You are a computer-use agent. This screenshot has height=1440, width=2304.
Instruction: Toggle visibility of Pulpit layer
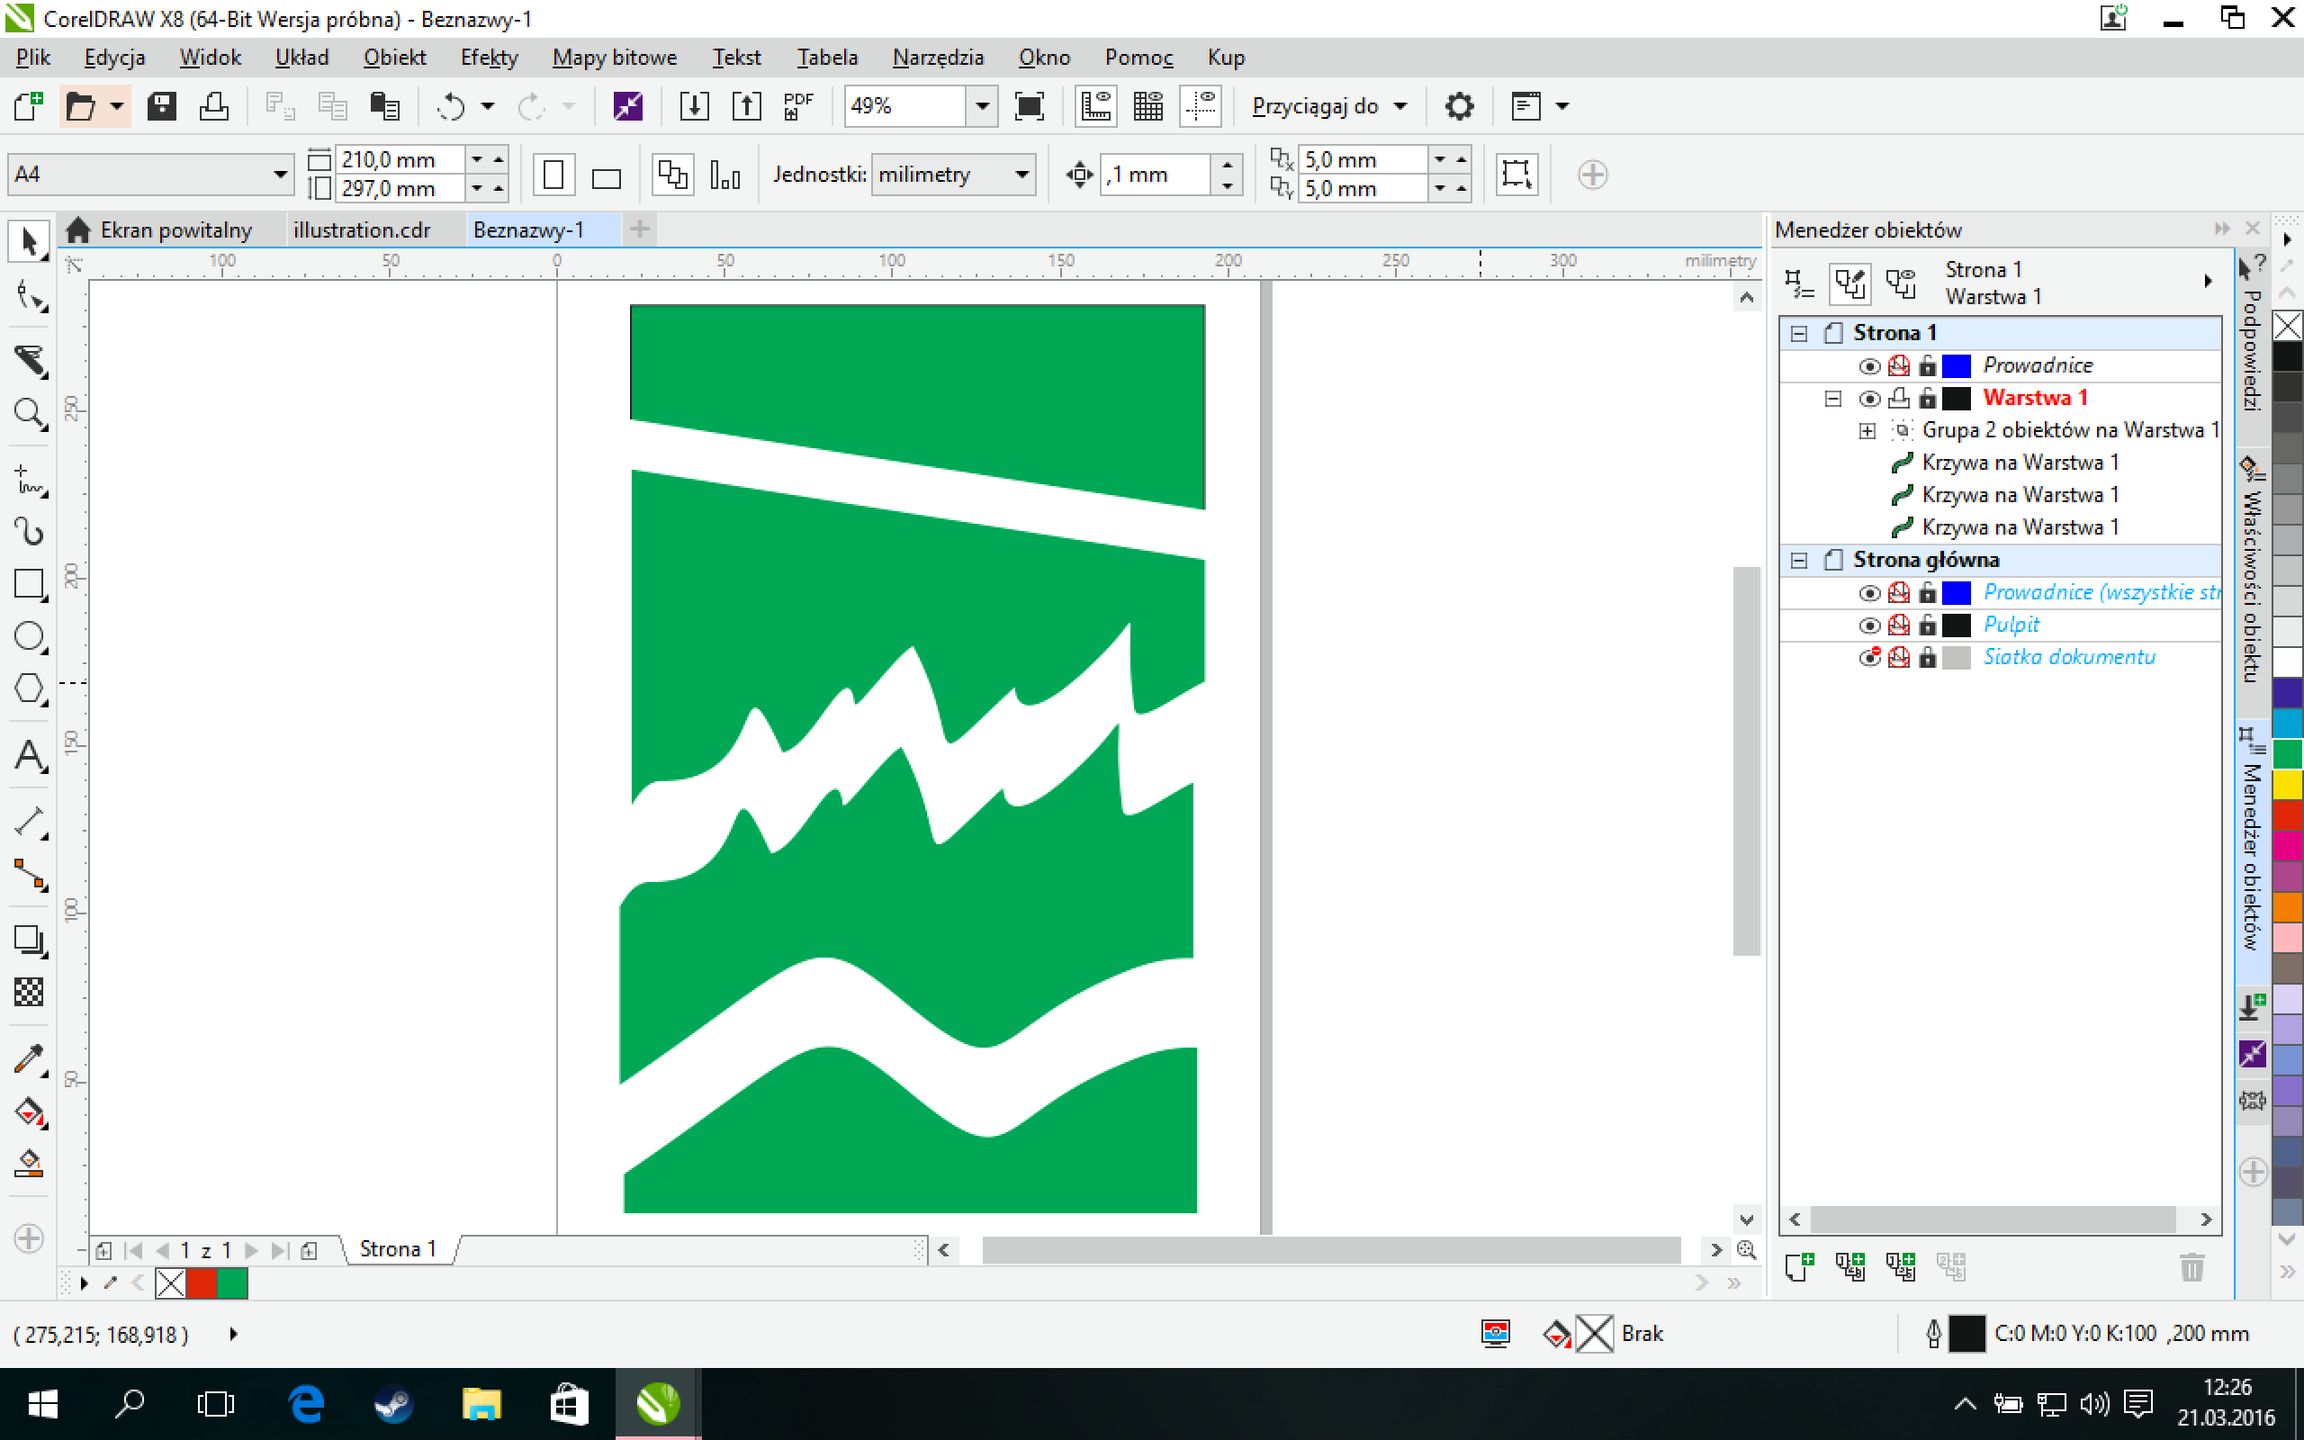(1868, 626)
